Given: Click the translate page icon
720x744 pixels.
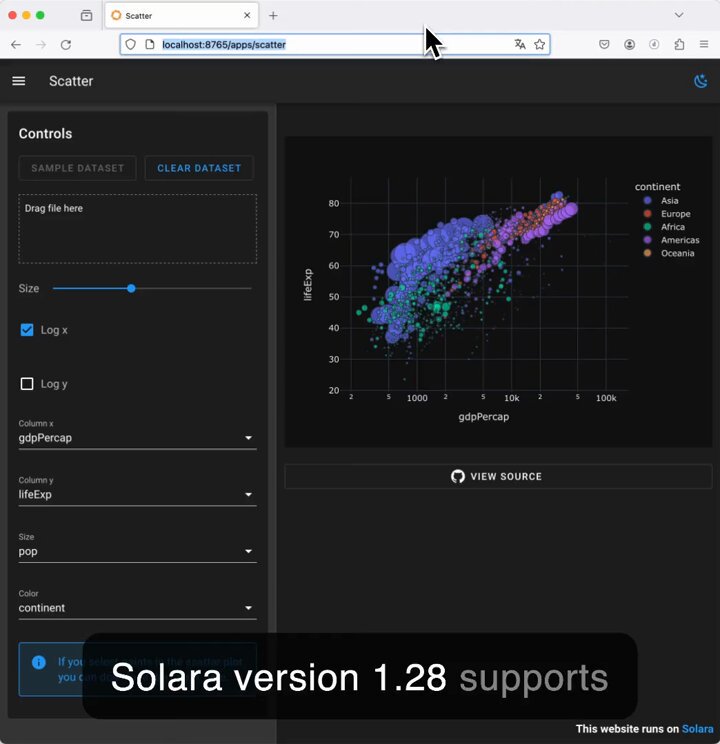Looking at the screenshot, I should [x=520, y=44].
